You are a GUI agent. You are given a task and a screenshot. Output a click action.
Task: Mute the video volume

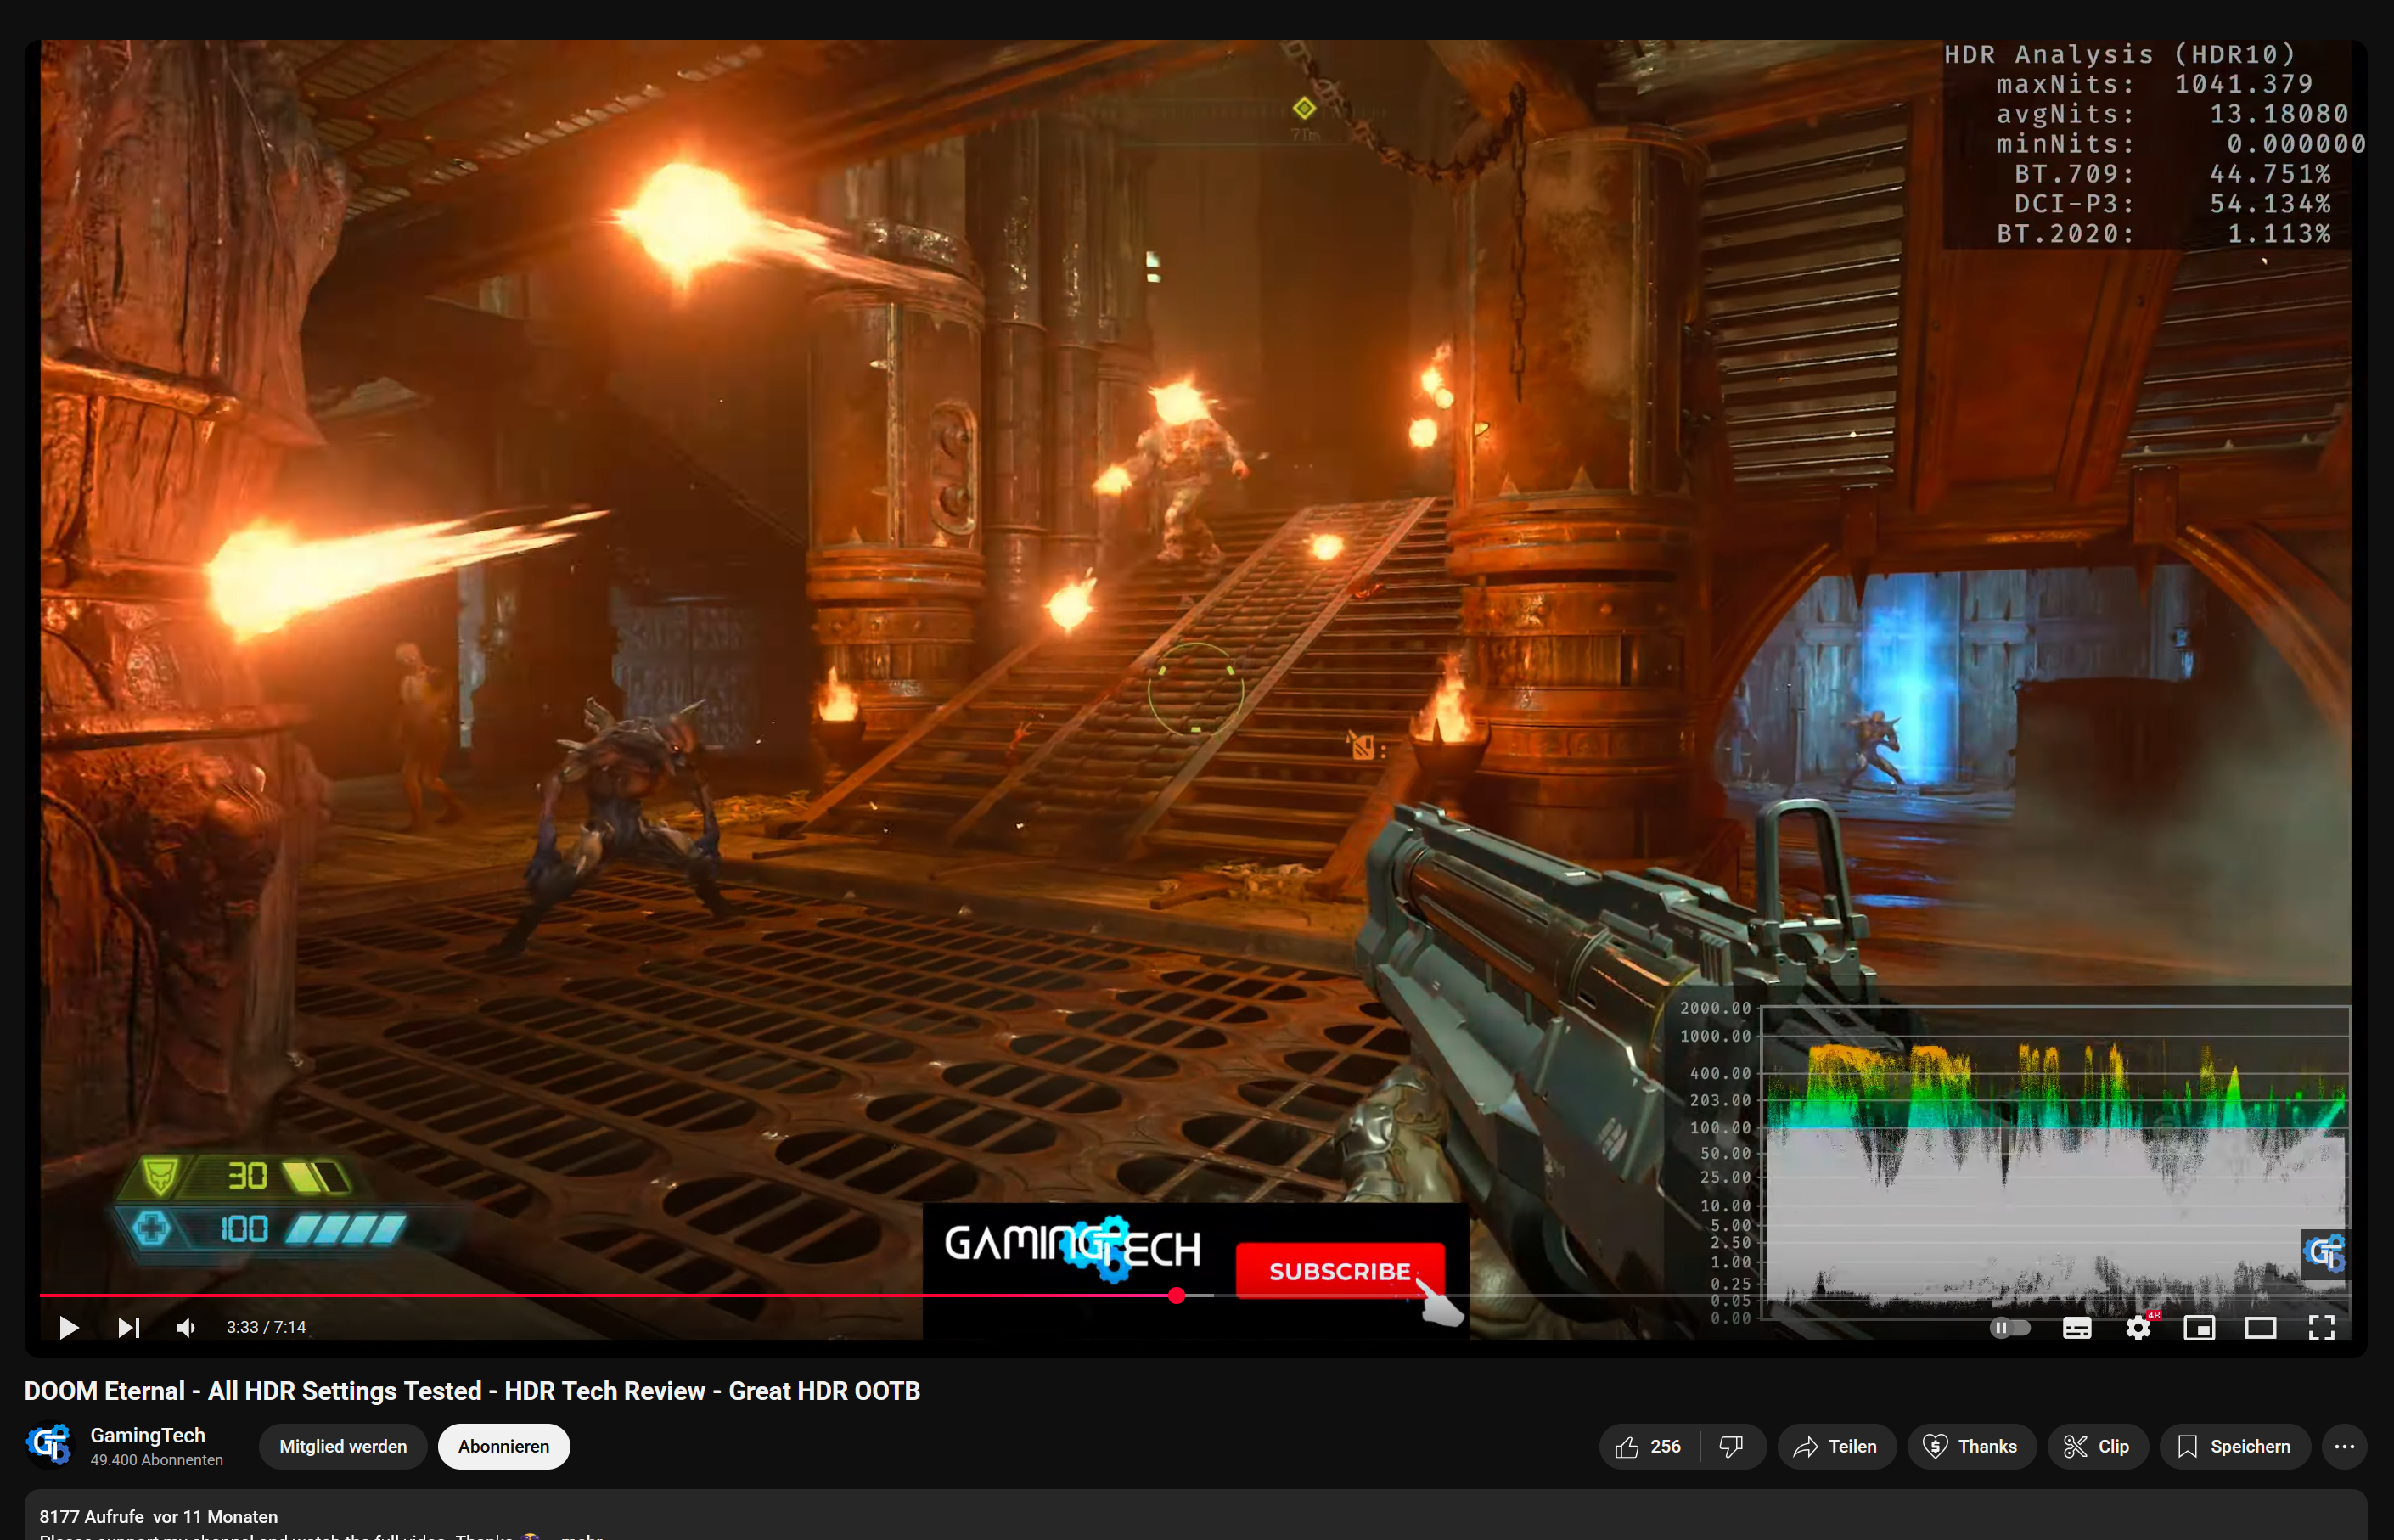click(186, 1327)
